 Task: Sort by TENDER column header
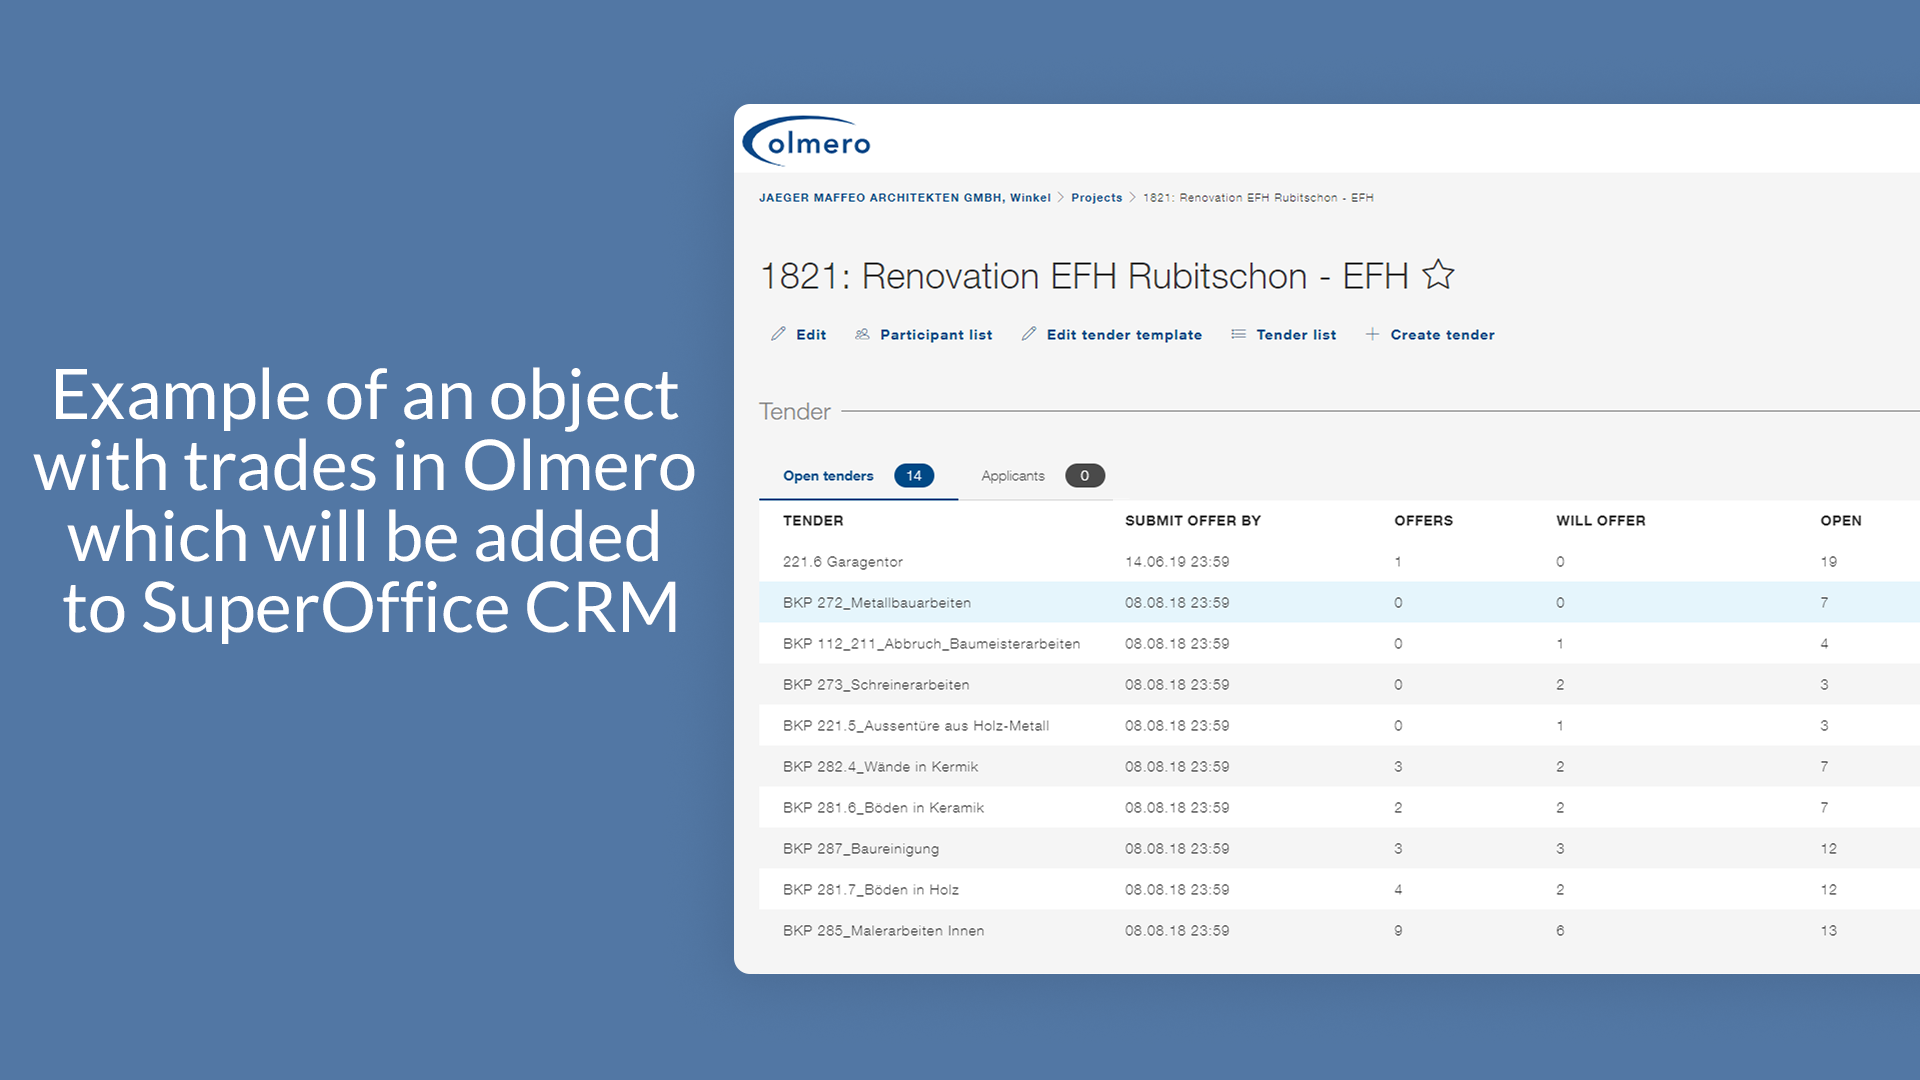813,521
